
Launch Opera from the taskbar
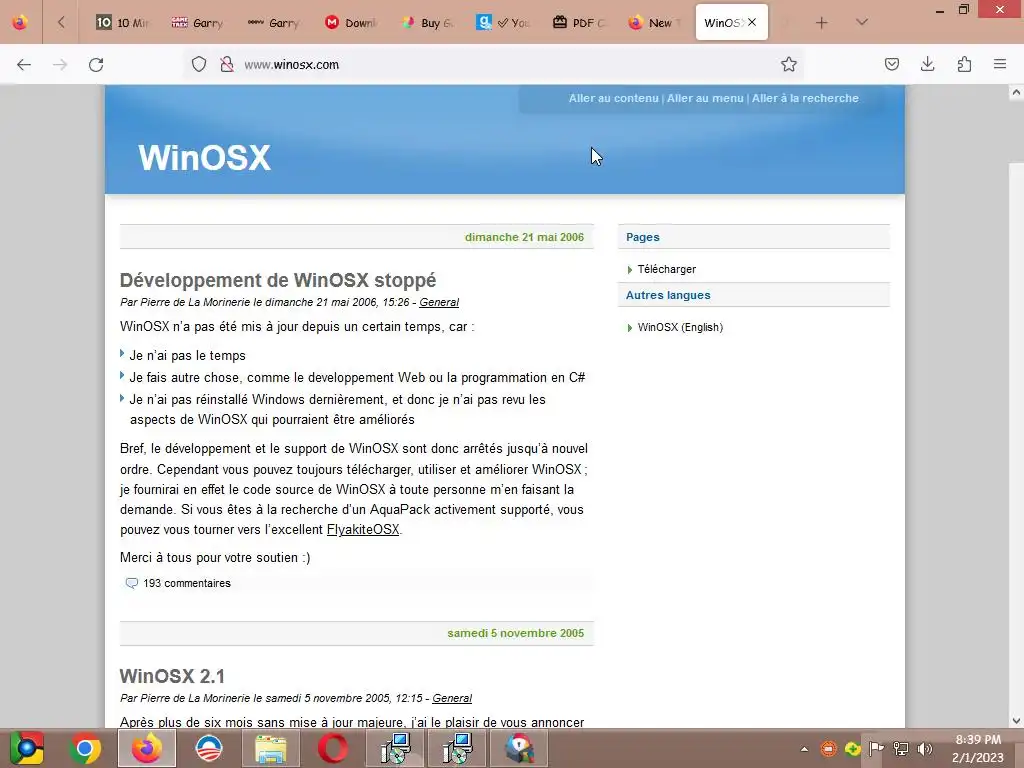click(x=333, y=748)
